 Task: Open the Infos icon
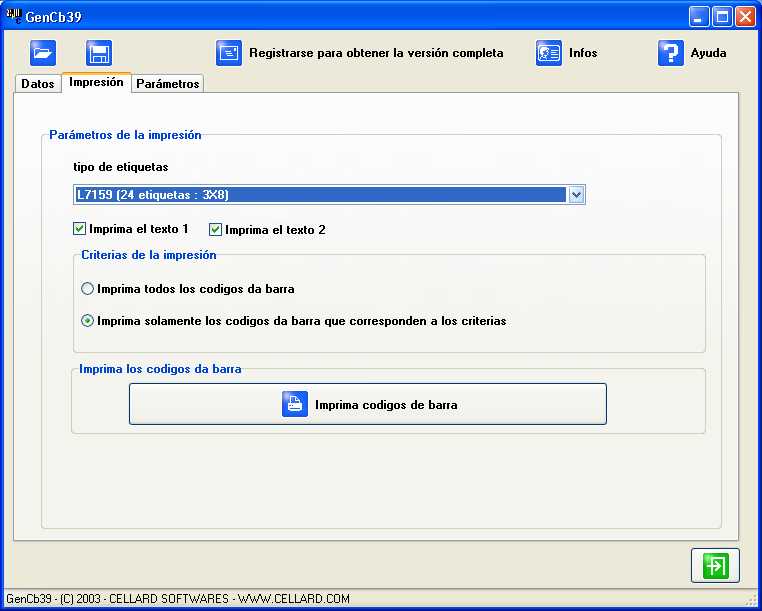click(x=549, y=53)
